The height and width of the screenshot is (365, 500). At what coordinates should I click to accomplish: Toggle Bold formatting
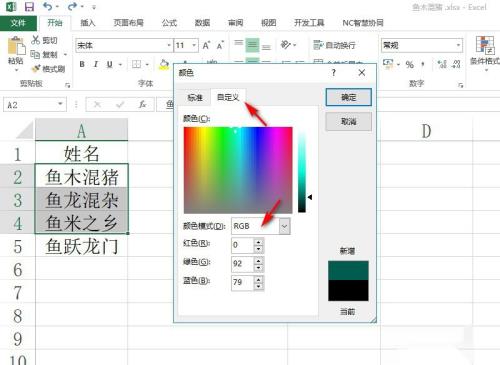coord(82,64)
